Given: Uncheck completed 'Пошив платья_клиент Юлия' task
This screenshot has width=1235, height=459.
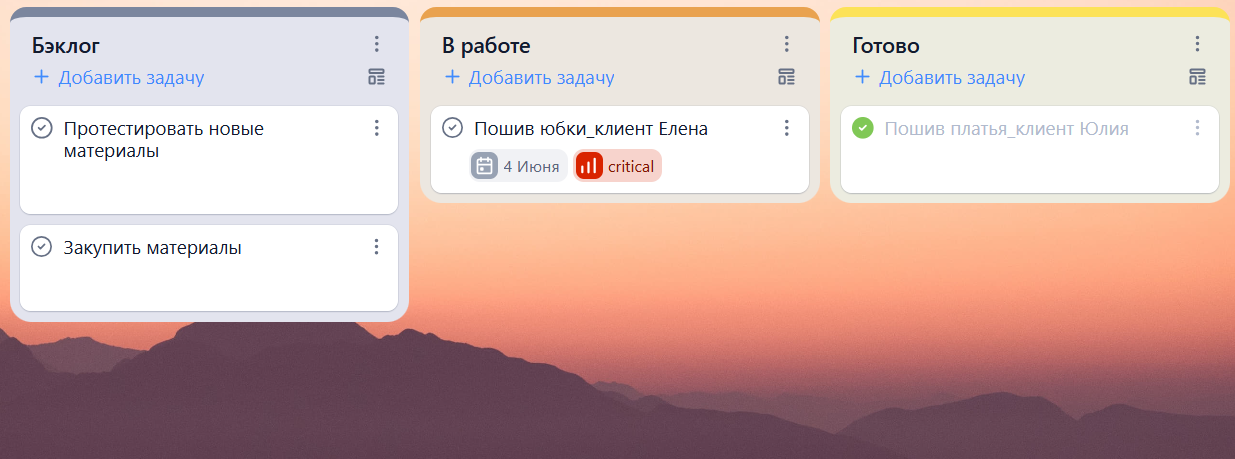Looking at the screenshot, I should [862, 128].
